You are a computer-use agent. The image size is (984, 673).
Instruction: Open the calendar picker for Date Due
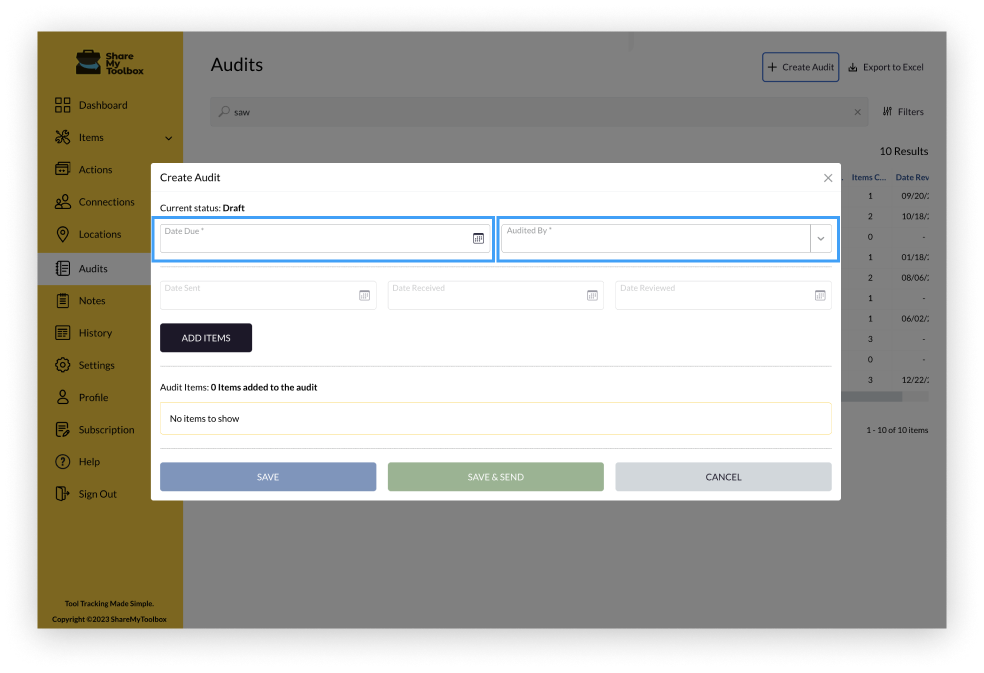(x=478, y=238)
